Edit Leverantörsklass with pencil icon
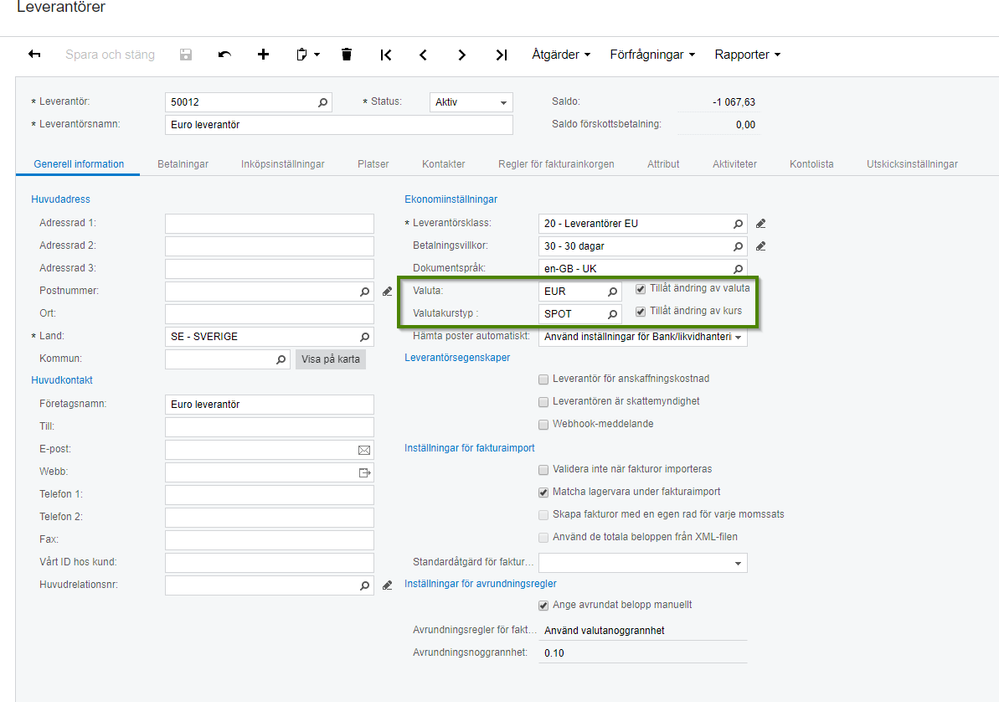Screen dimensions: 999x702 click(x=761, y=223)
